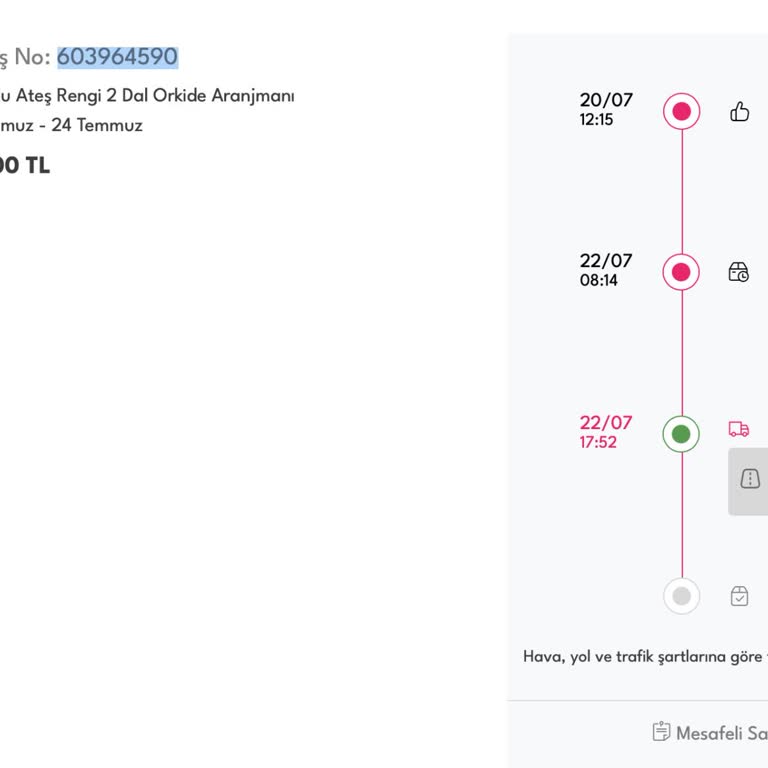Click the pink 17:52 time label
The image size is (768, 768).
598,442
